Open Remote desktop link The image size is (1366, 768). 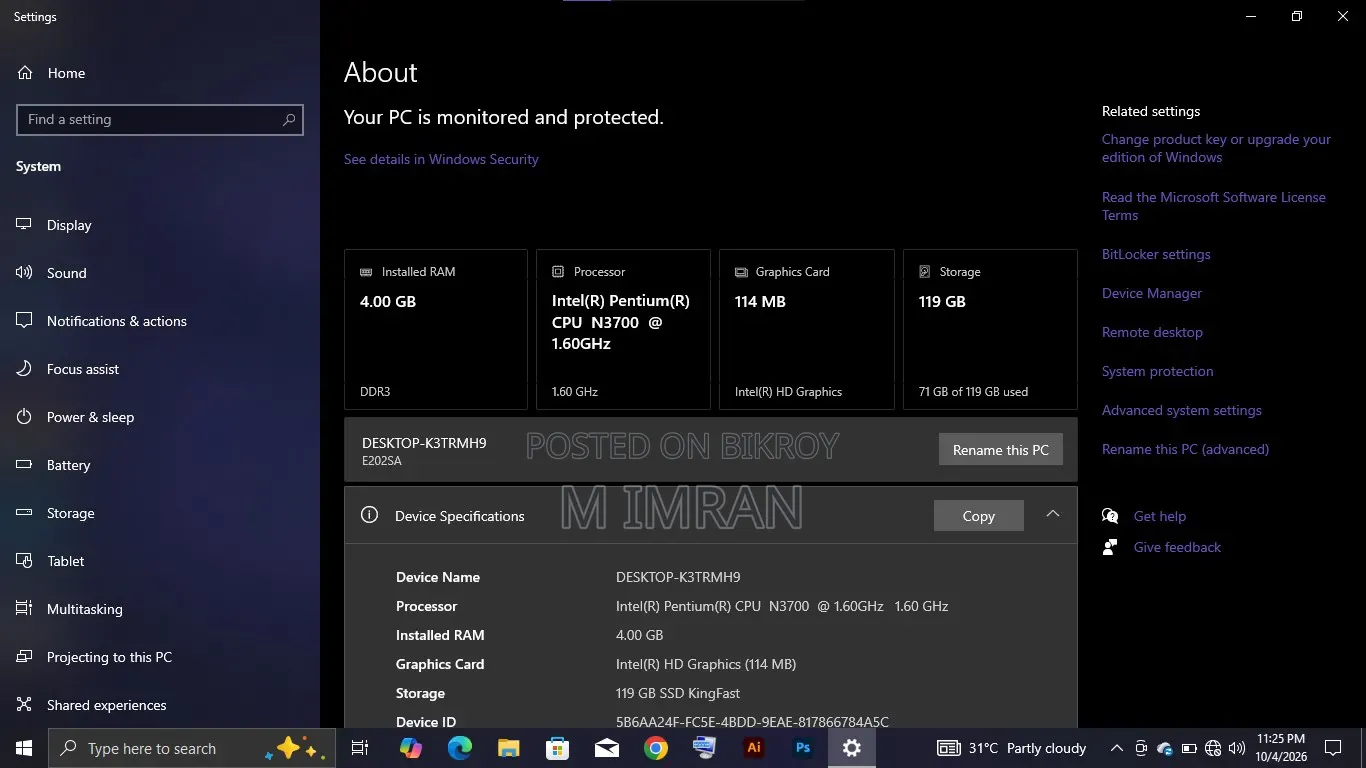coord(1152,332)
